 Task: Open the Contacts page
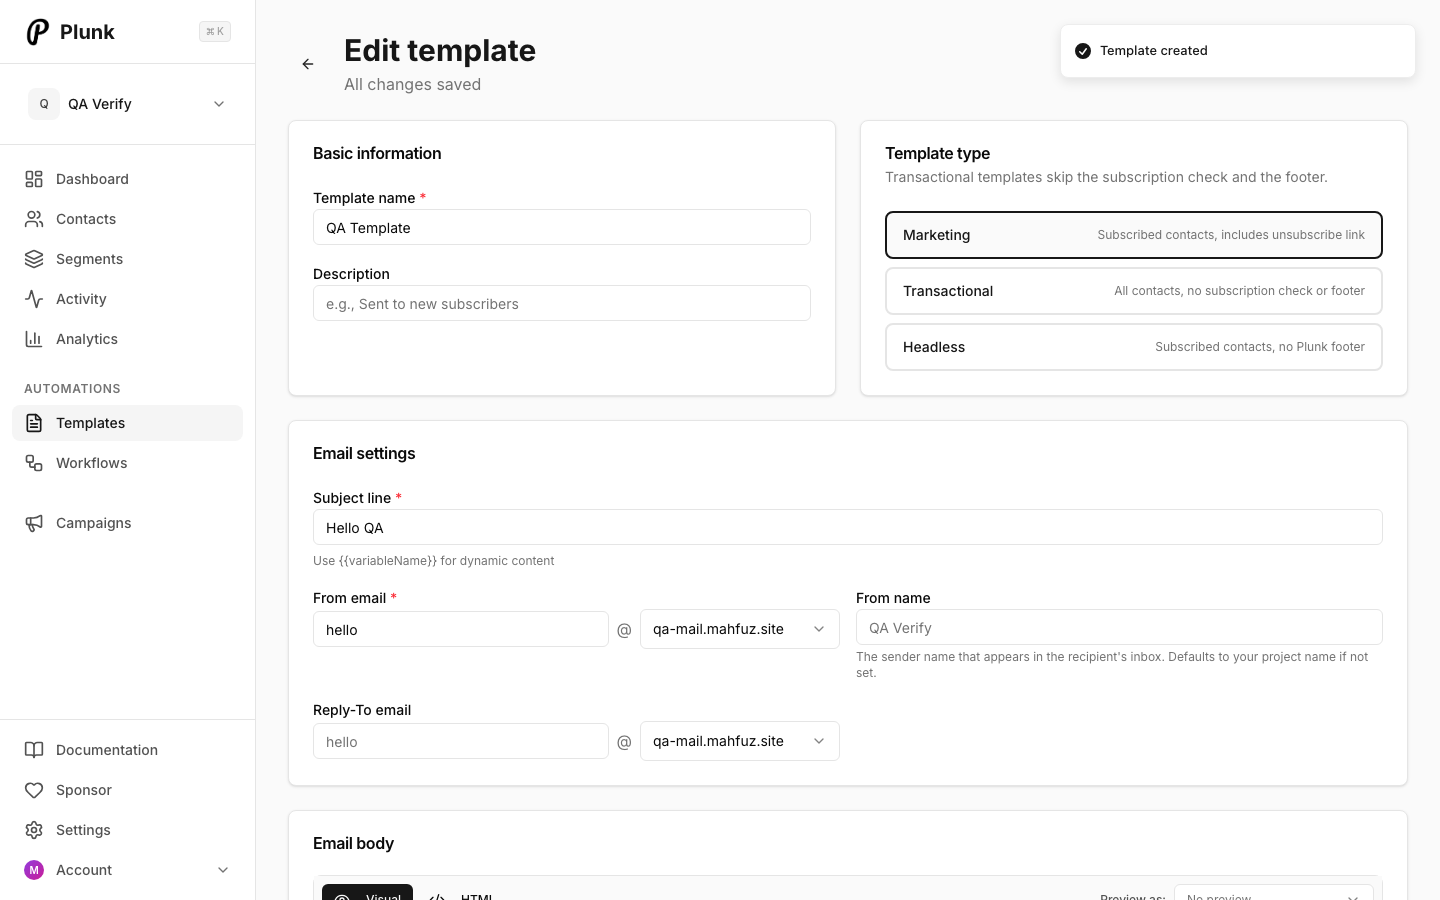(x=127, y=219)
